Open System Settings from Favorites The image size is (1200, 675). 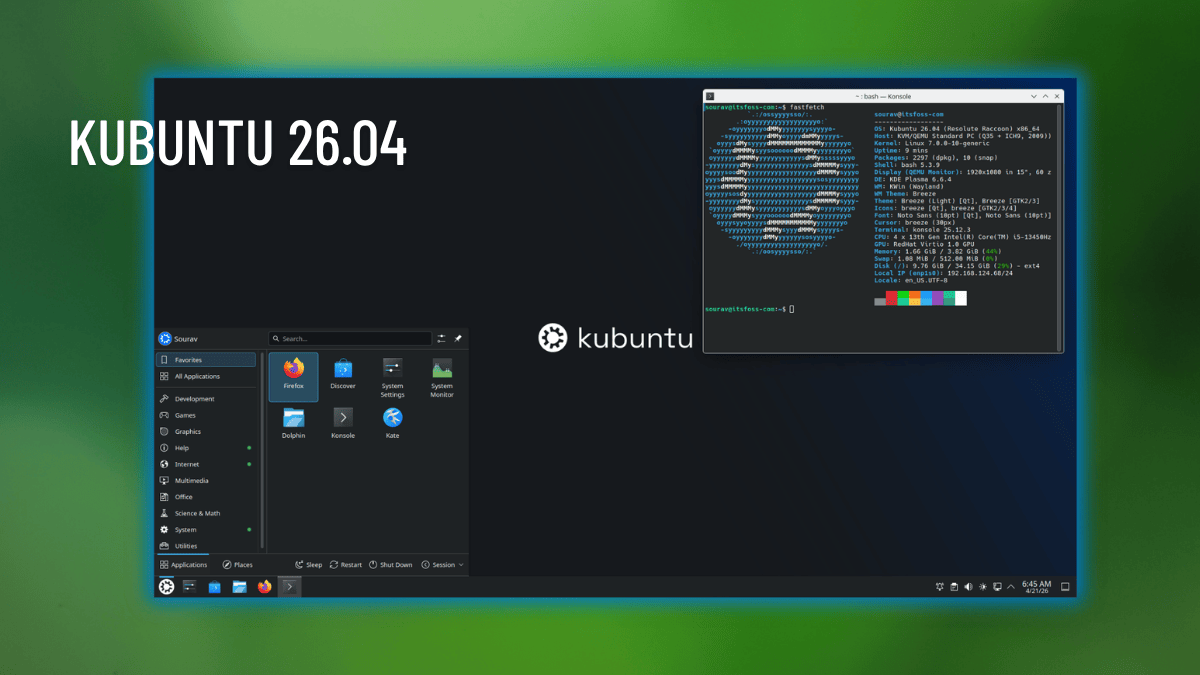point(392,376)
